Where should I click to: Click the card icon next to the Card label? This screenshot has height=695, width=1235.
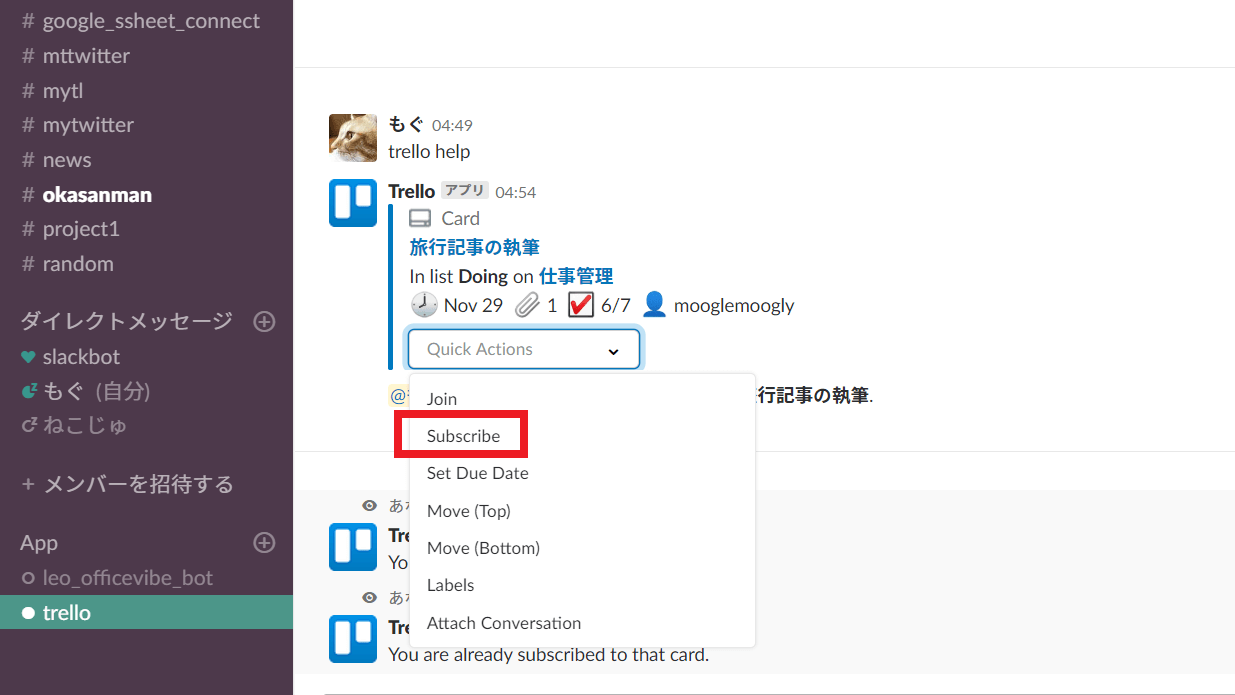click(420, 219)
